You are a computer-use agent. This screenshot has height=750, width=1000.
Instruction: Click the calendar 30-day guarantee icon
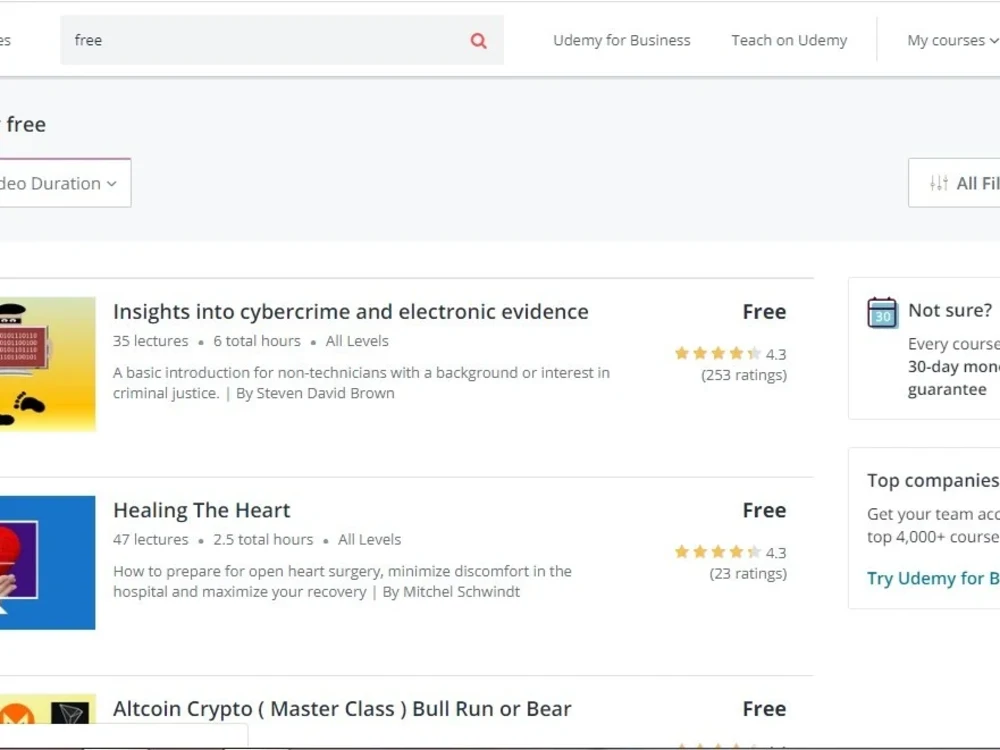coord(882,312)
